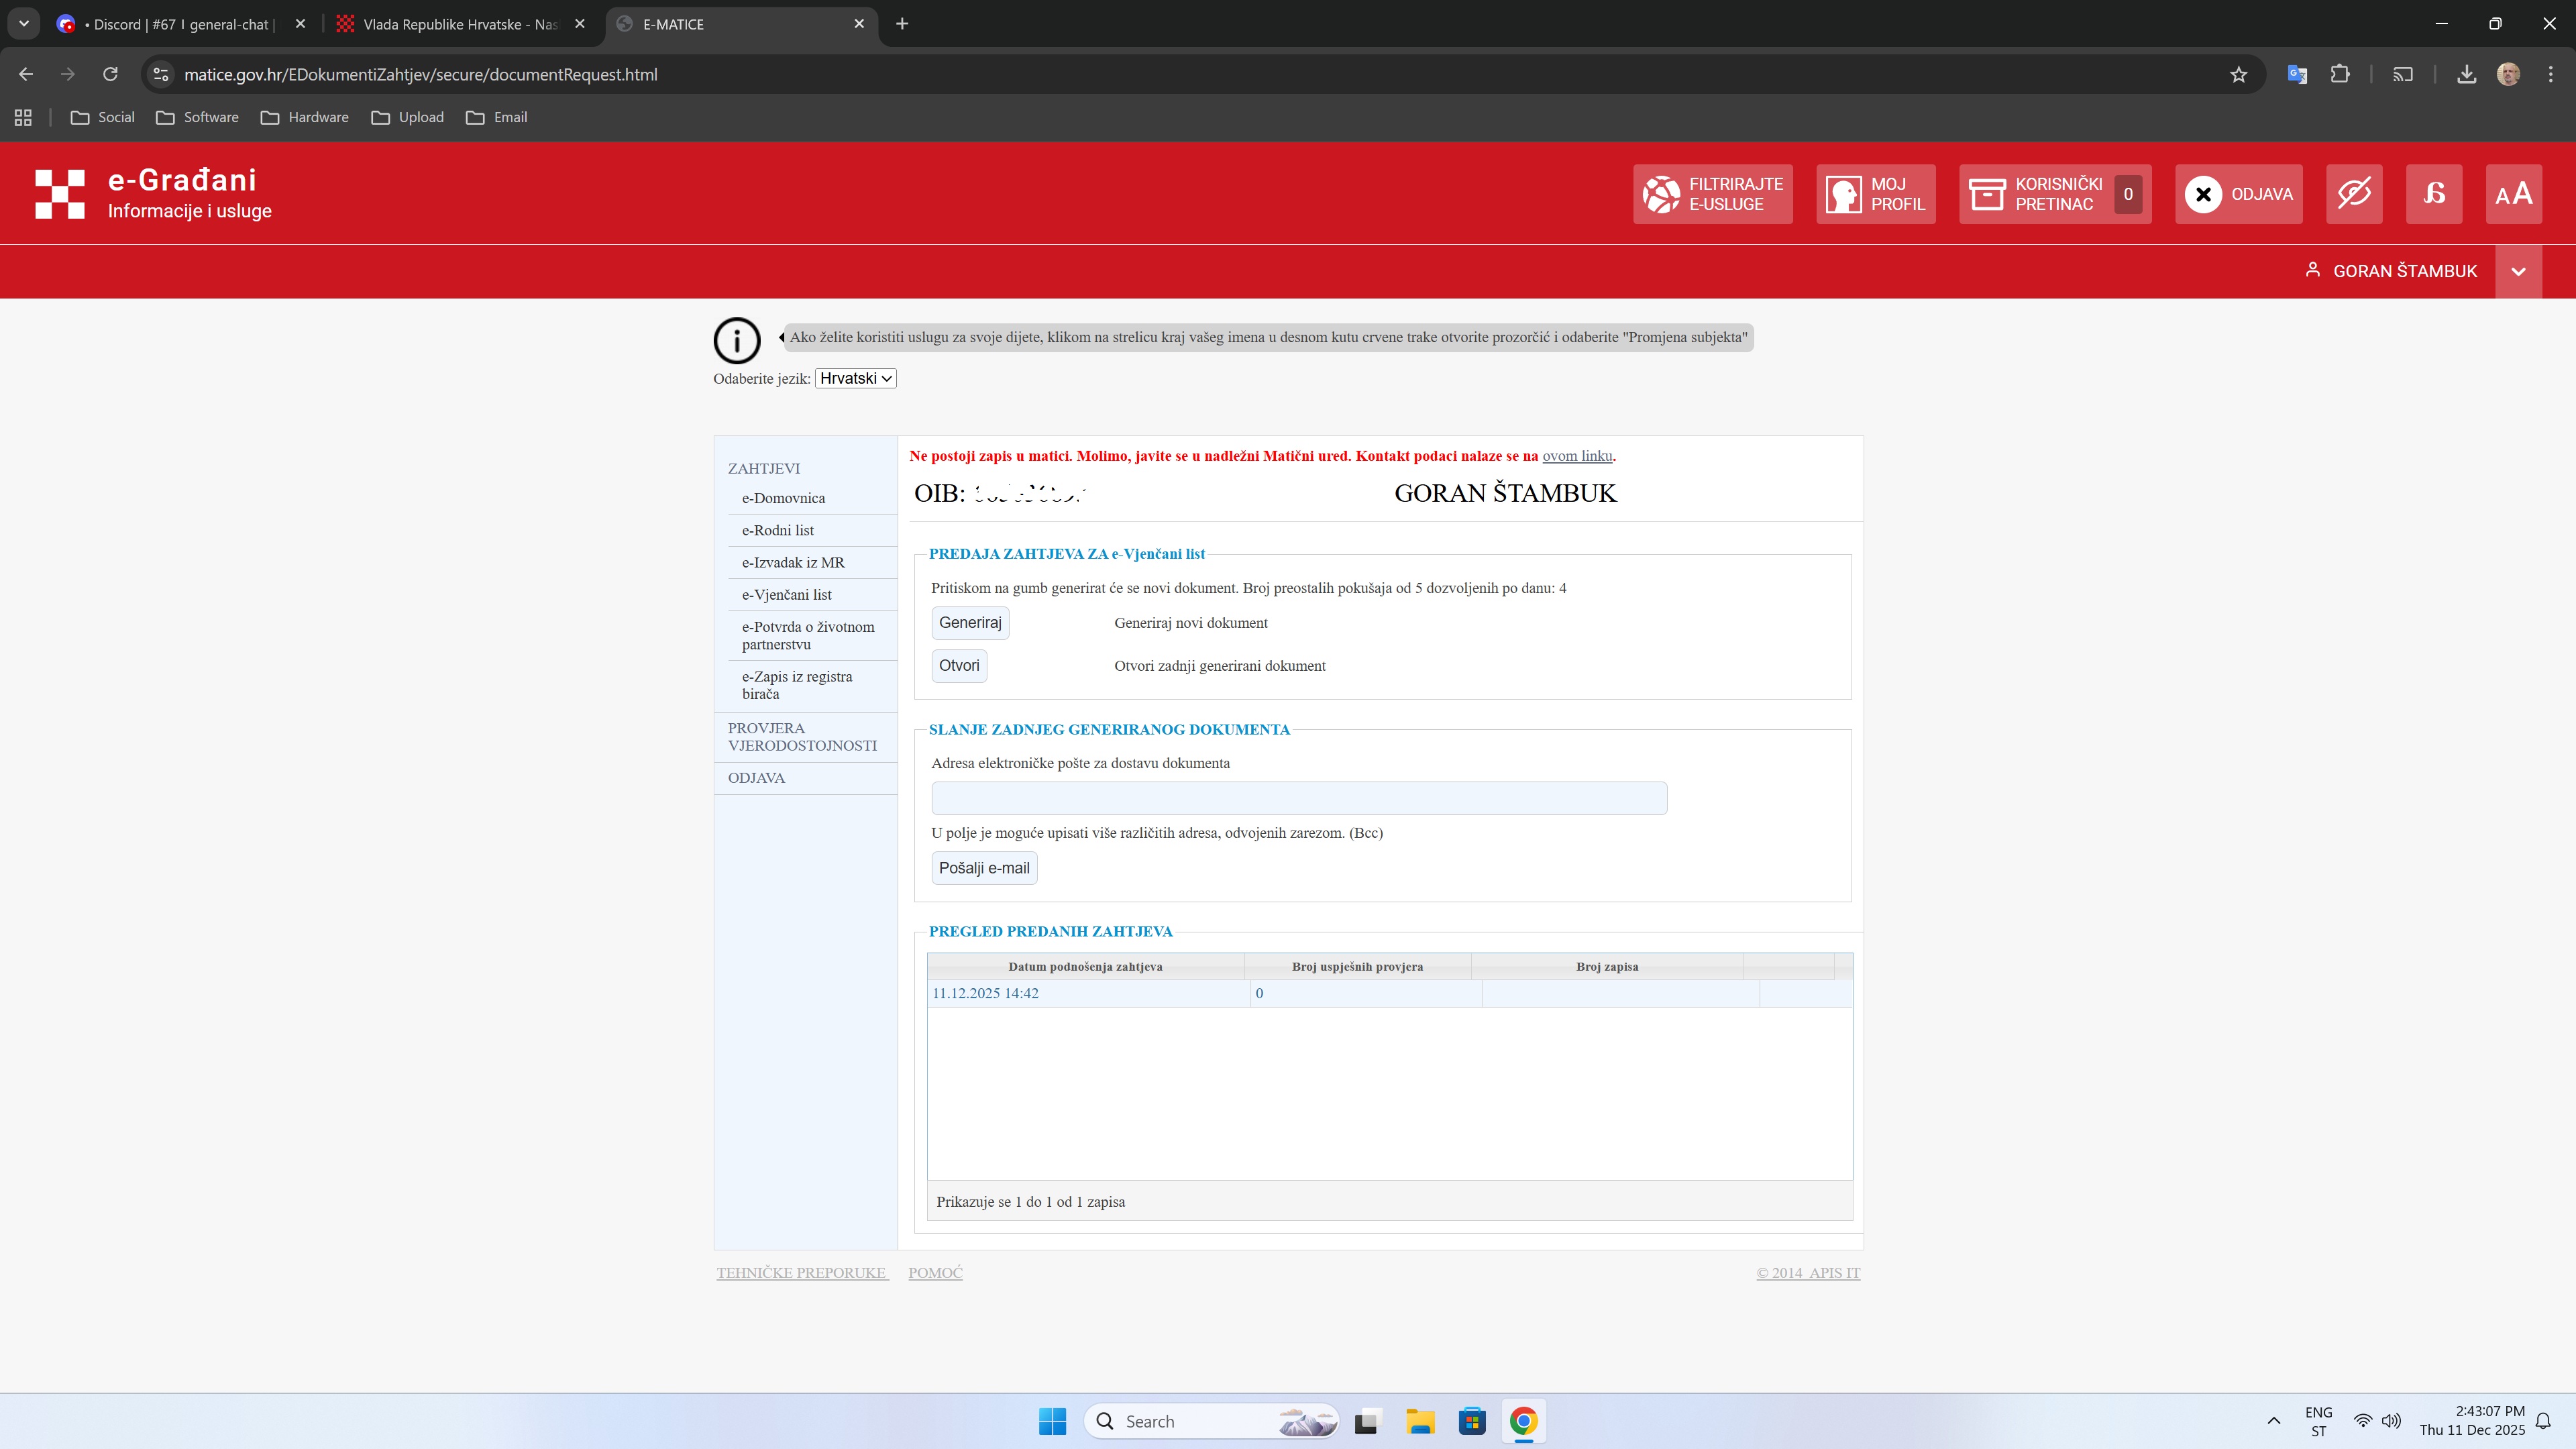This screenshot has height=1449, width=2576.
Task: Open File Explorer from taskbar
Action: click(x=1419, y=1421)
